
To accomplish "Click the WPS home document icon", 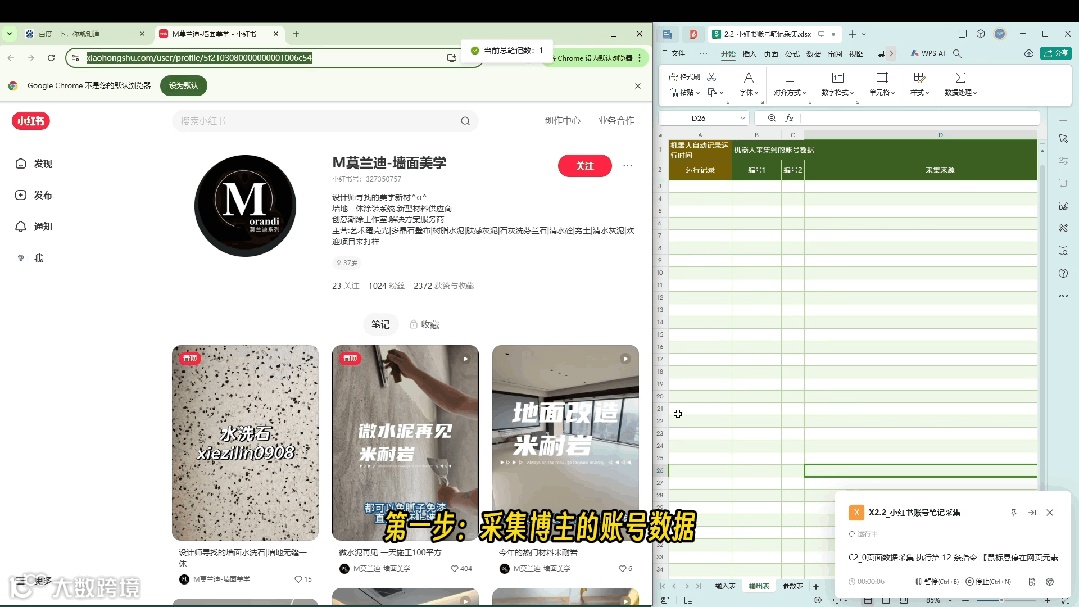I will [667, 34].
